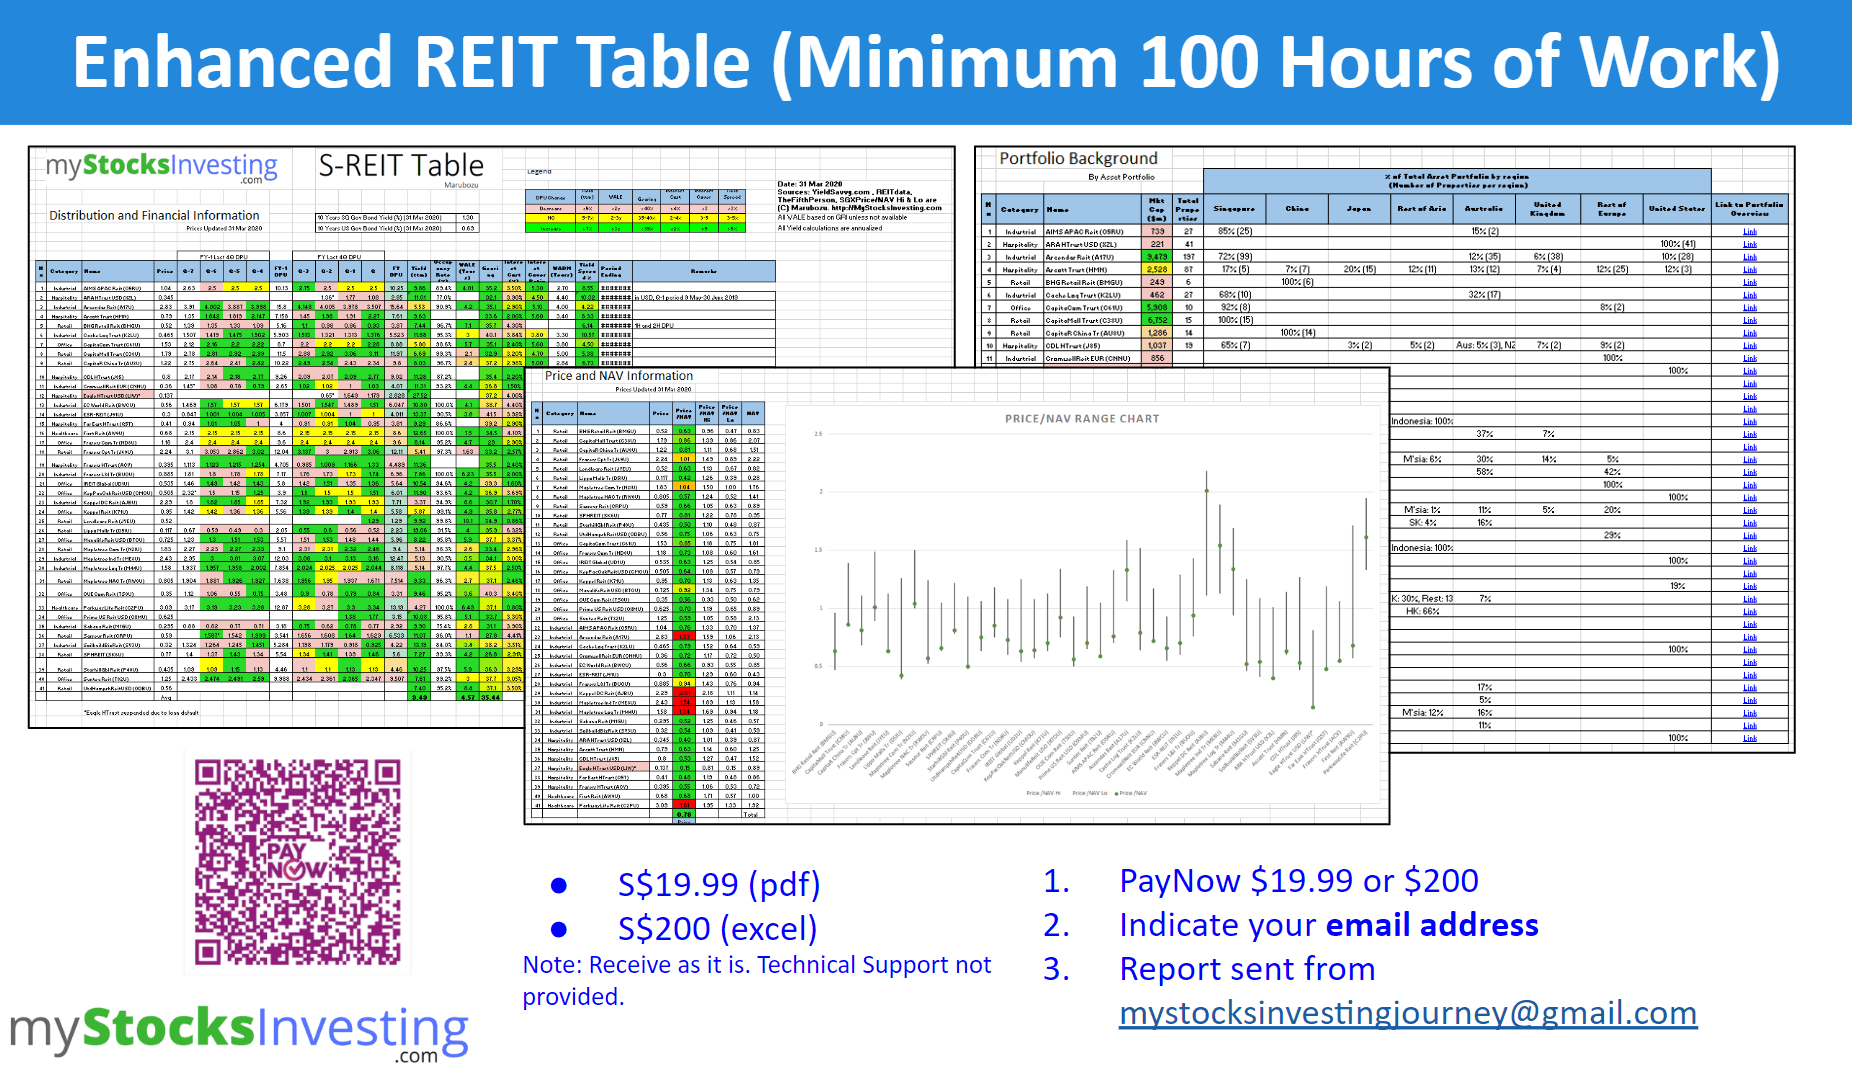Open the mystocksinvestingjourney@gmail.com email link

point(1408,1013)
